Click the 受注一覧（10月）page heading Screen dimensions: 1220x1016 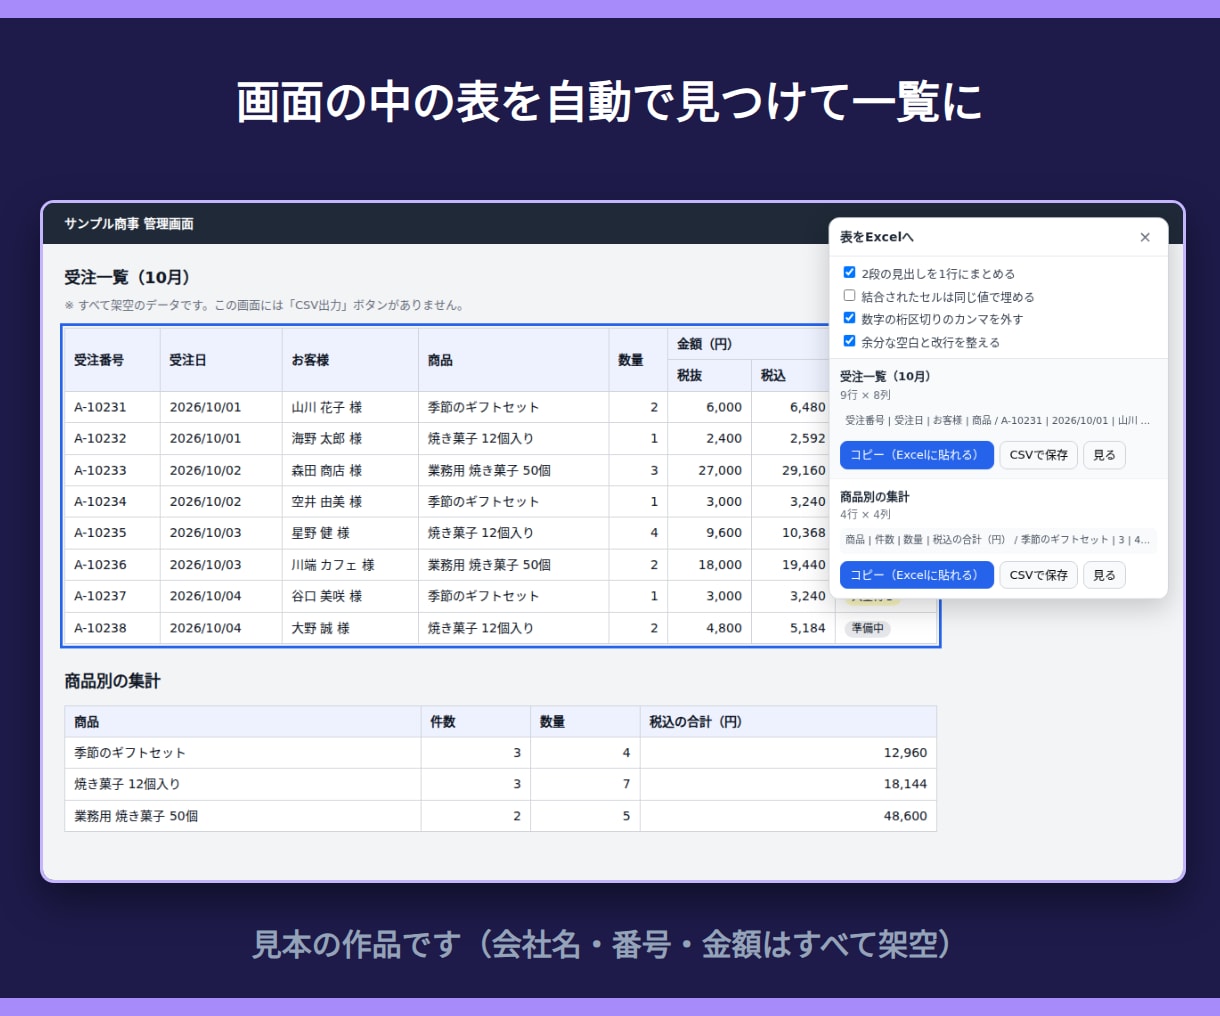tap(127, 277)
